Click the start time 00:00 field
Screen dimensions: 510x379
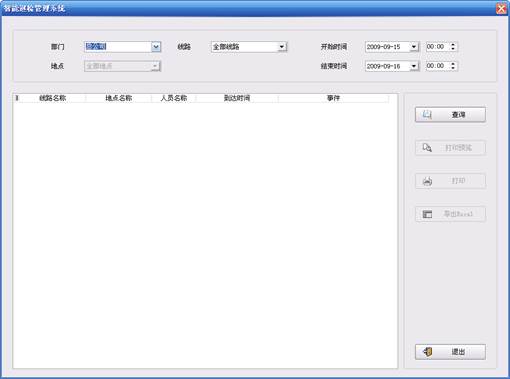pyautogui.click(x=437, y=47)
